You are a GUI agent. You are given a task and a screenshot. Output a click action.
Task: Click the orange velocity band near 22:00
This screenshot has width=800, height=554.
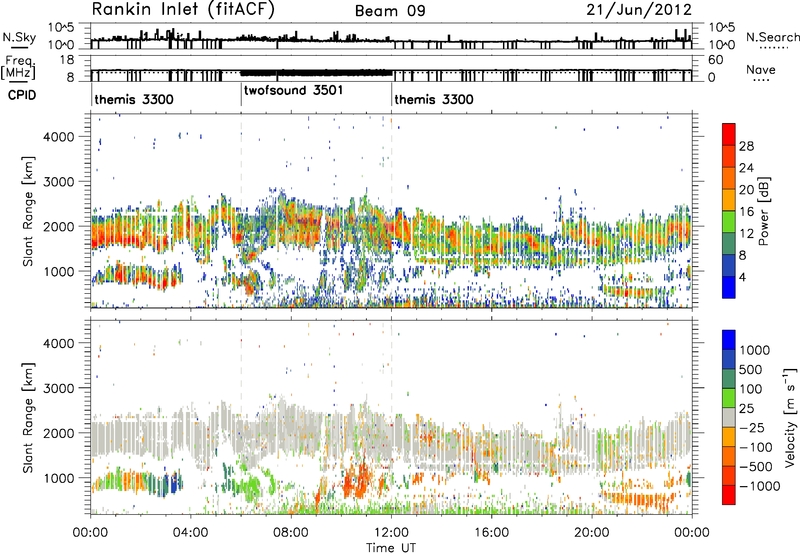point(638,498)
